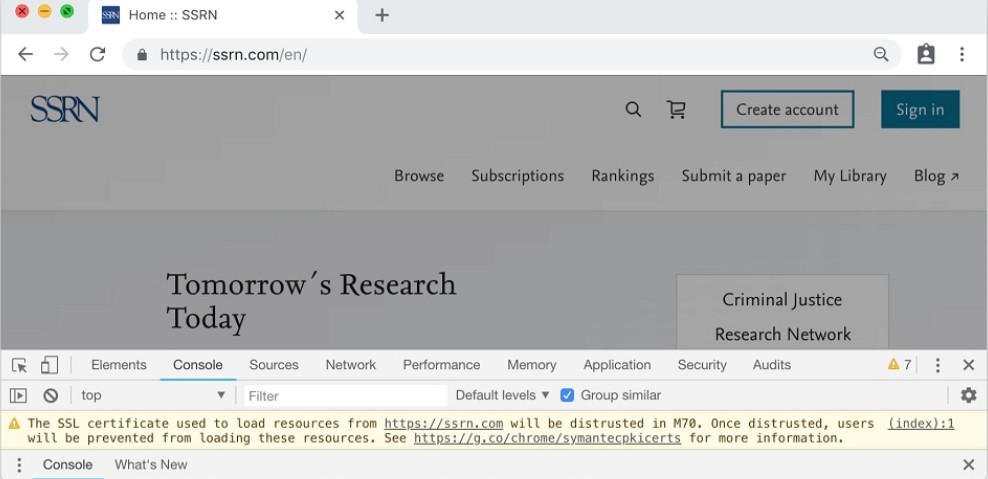Click the inspect element picker icon
The height and width of the screenshot is (479, 988).
[19, 365]
